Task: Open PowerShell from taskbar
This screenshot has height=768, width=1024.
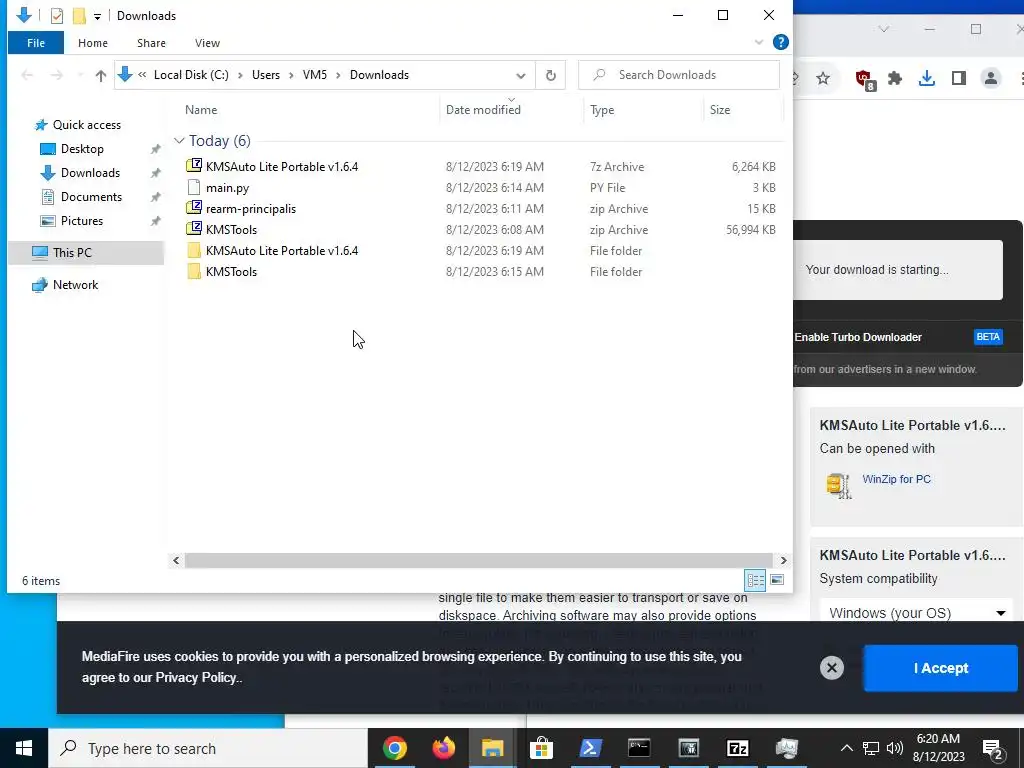Action: [590, 748]
